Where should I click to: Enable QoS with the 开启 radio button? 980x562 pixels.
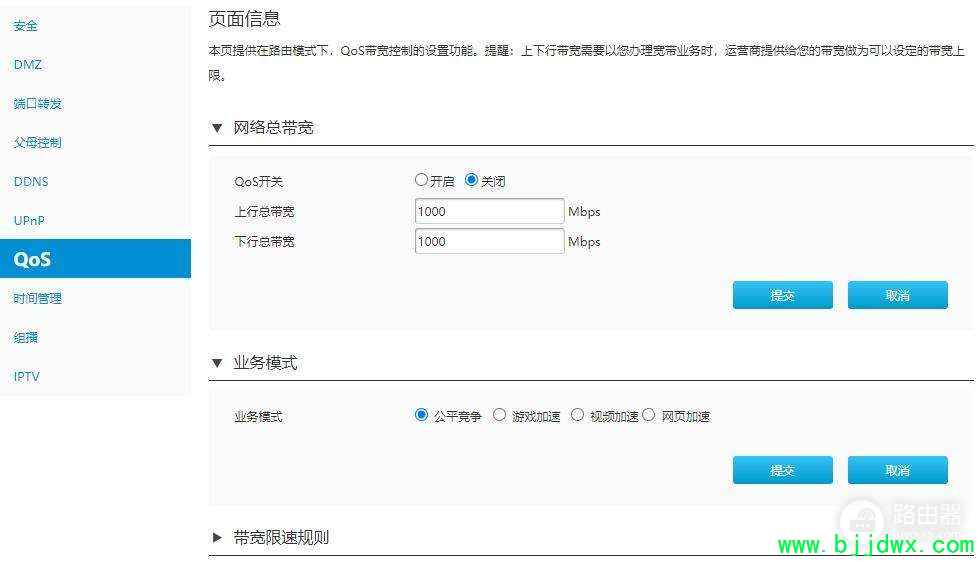point(421,180)
